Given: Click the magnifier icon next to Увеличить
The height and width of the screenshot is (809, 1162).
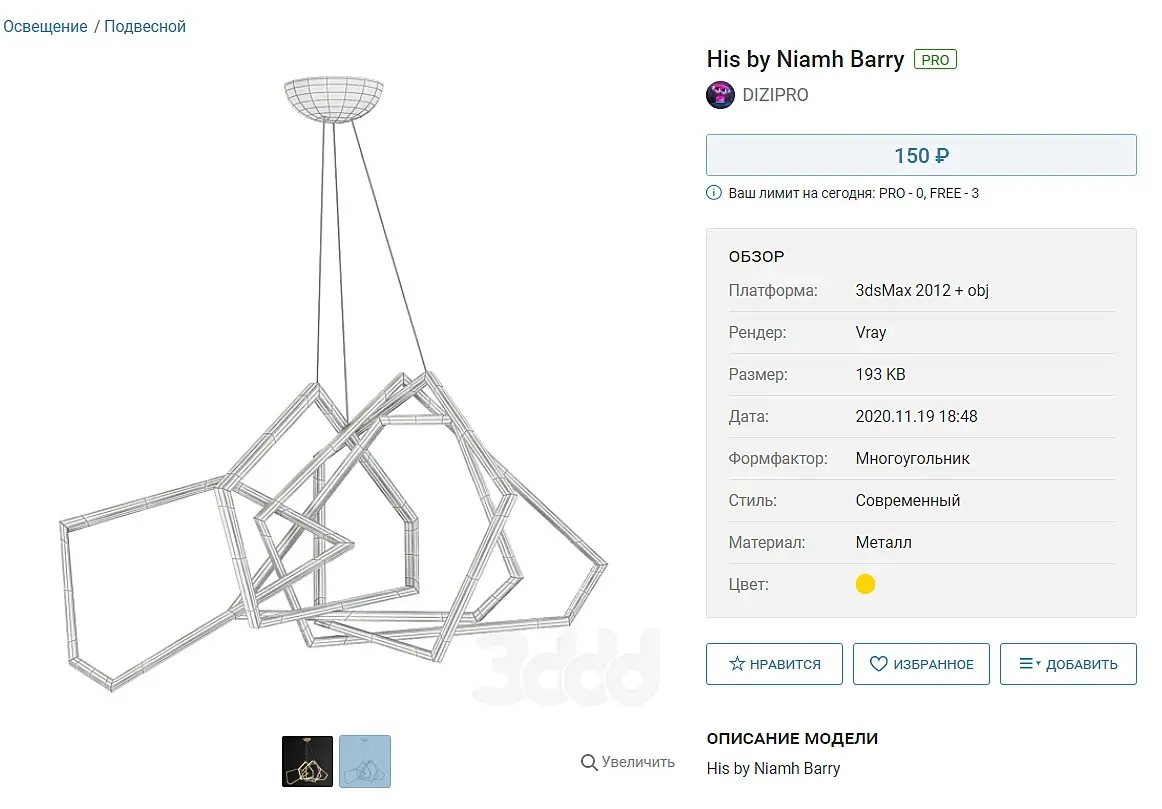Looking at the screenshot, I should pyautogui.click(x=589, y=762).
